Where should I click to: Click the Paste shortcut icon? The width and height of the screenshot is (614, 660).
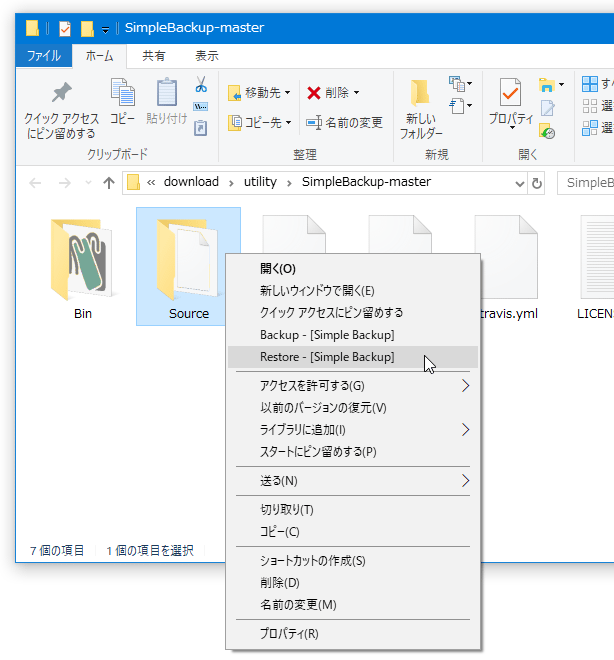click(x=200, y=128)
